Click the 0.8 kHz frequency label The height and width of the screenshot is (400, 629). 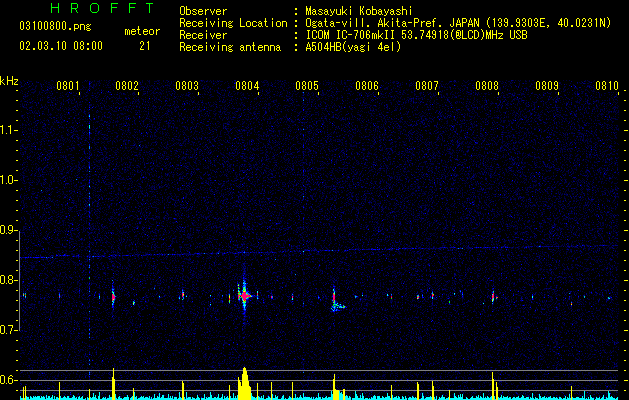point(9,280)
